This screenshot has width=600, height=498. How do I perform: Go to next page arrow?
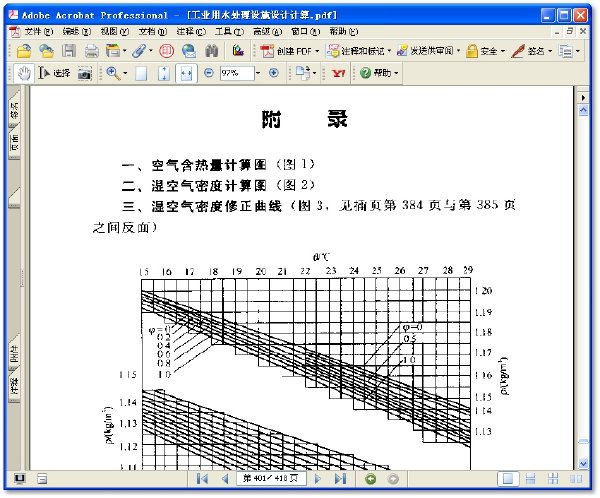pyautogui.click(x=318, y=478)
